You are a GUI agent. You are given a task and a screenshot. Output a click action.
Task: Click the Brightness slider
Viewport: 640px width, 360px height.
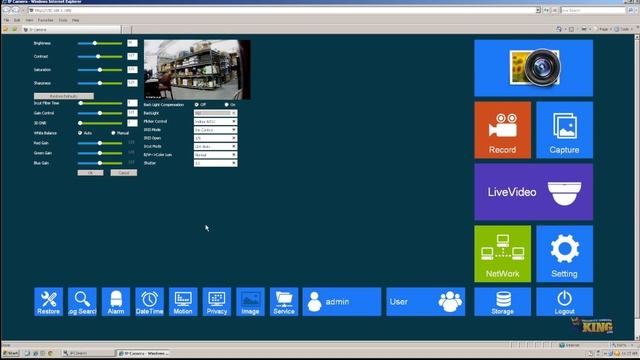(x=100, y=43)
